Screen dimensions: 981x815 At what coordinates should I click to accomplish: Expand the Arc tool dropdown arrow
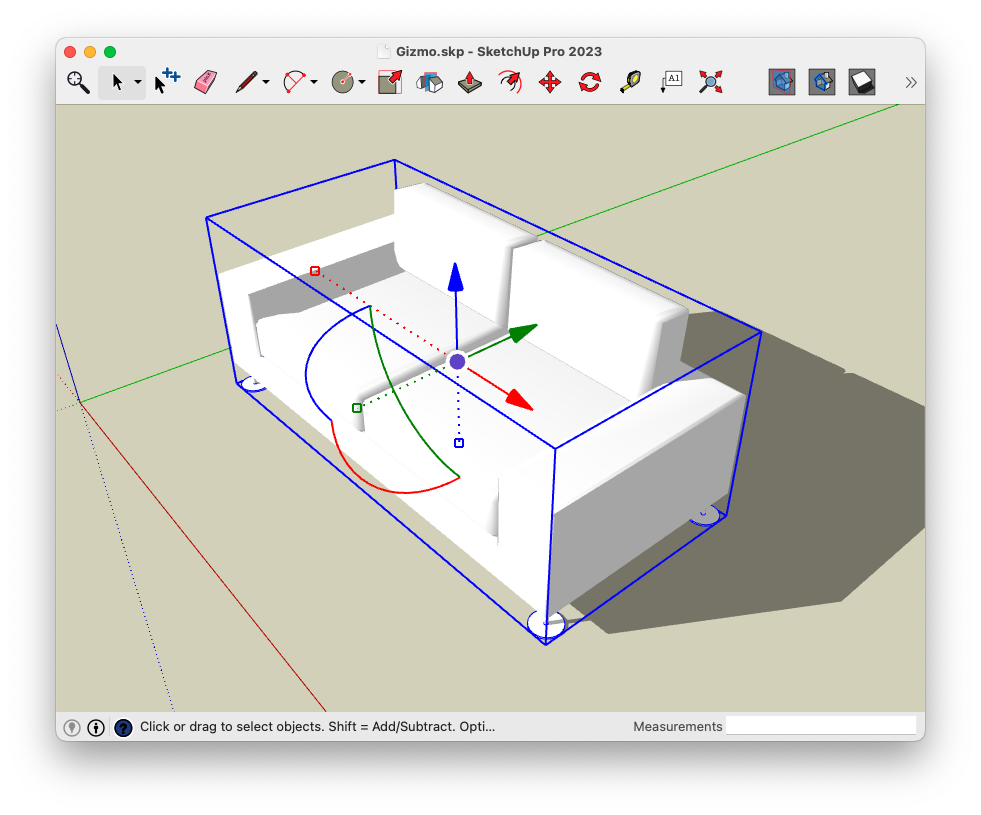314,83
